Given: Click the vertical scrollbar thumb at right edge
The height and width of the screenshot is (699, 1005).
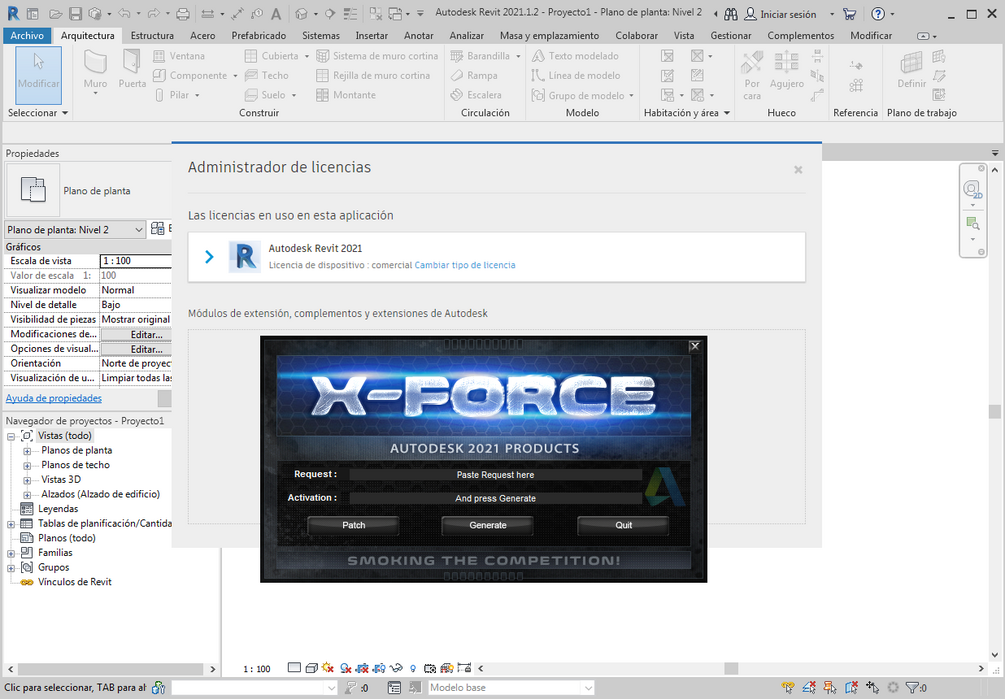Looking at the screenshot, I should click(x=995, y=411).
